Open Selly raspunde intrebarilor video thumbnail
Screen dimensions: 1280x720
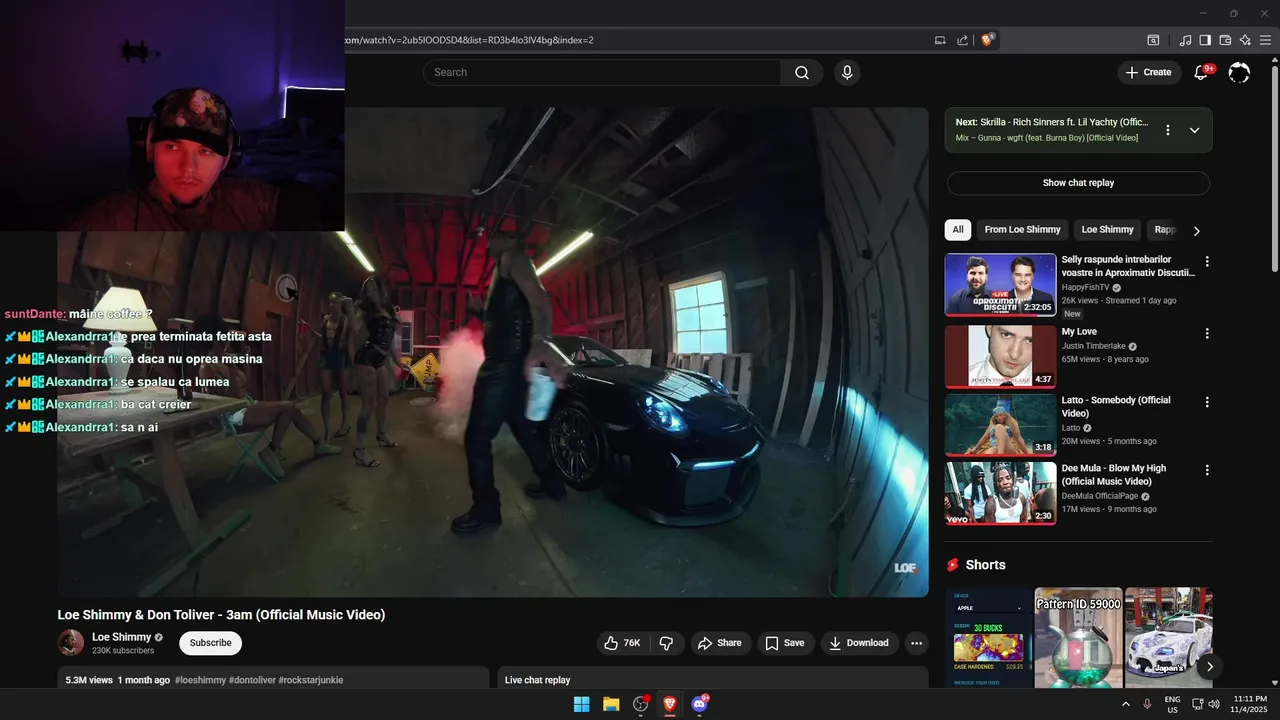1000,285
